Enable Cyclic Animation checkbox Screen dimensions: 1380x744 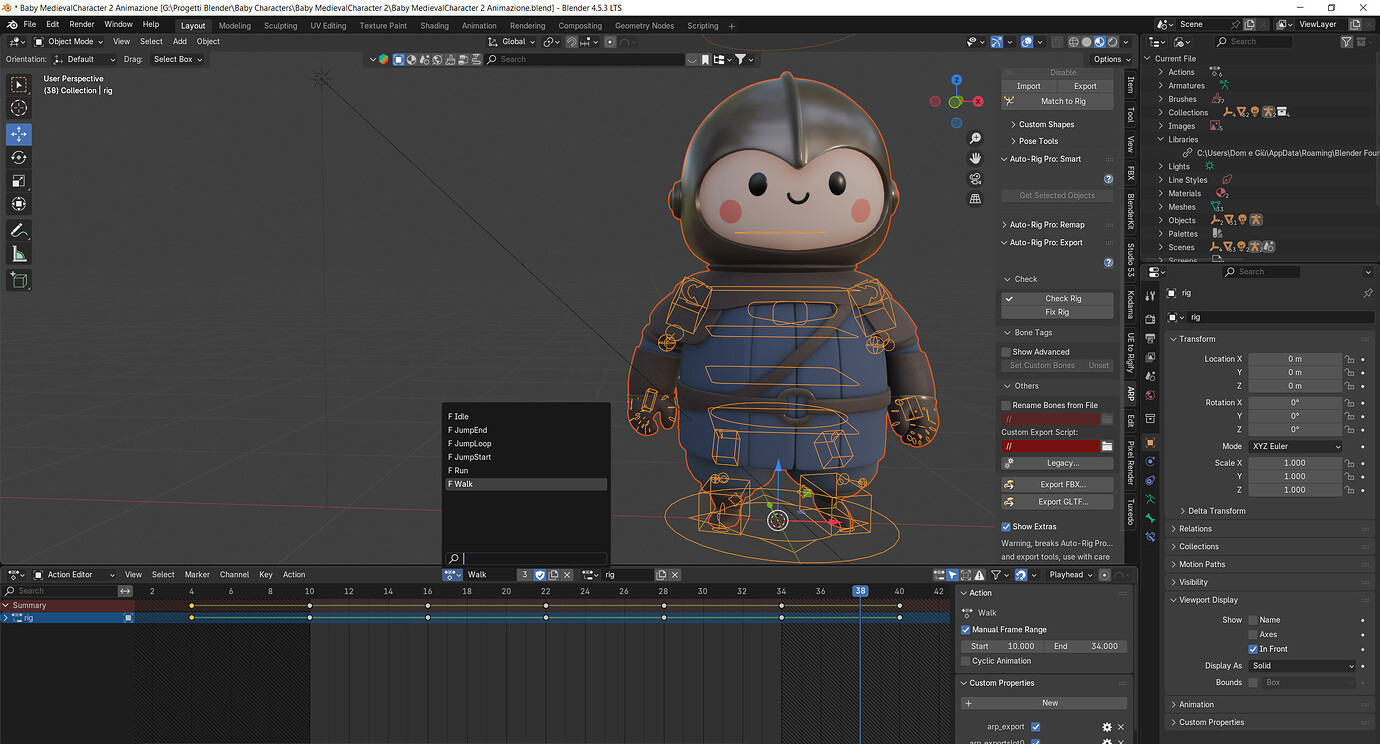(965, 661)
